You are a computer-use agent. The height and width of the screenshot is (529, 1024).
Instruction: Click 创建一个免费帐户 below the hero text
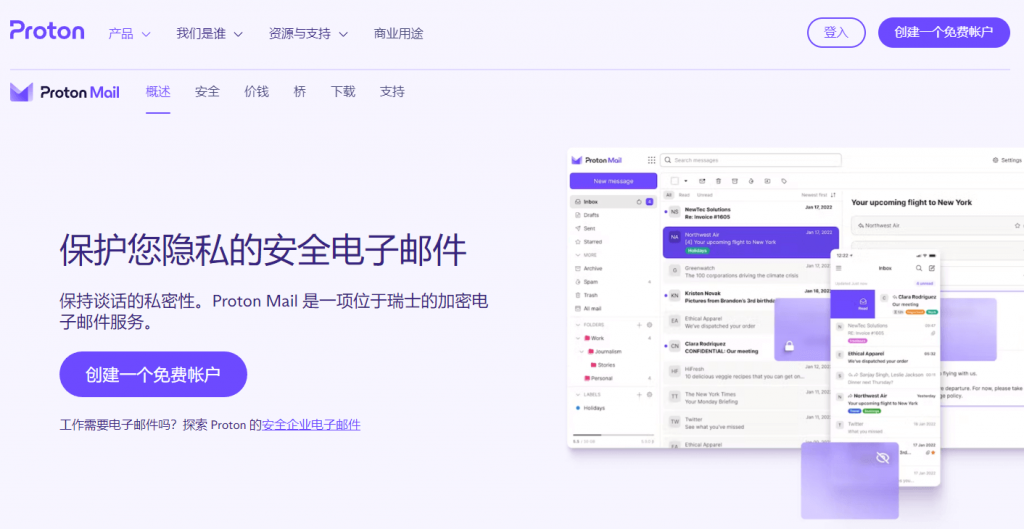tap(153, 374)
